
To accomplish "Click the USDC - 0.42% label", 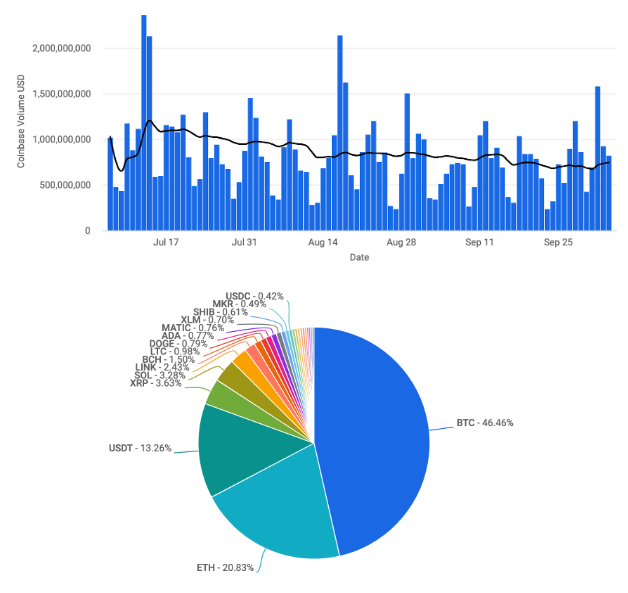I will tap(254, 296).
